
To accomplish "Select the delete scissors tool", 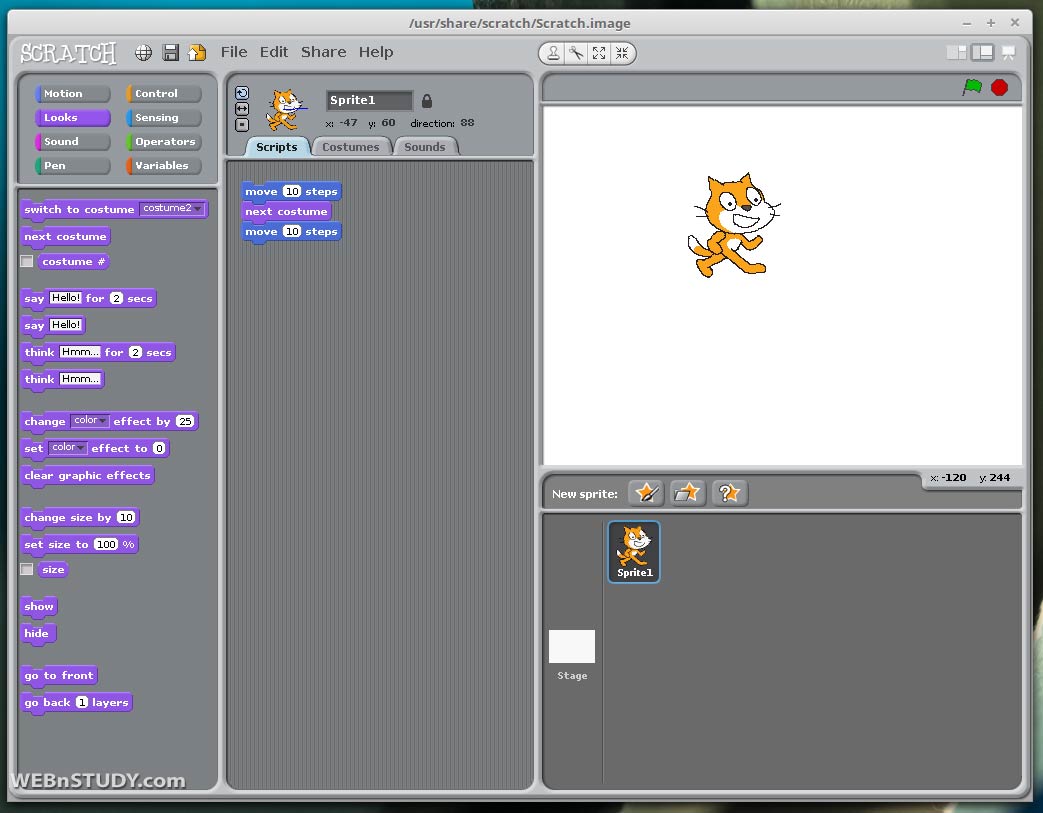I will (x=576, y=53).
